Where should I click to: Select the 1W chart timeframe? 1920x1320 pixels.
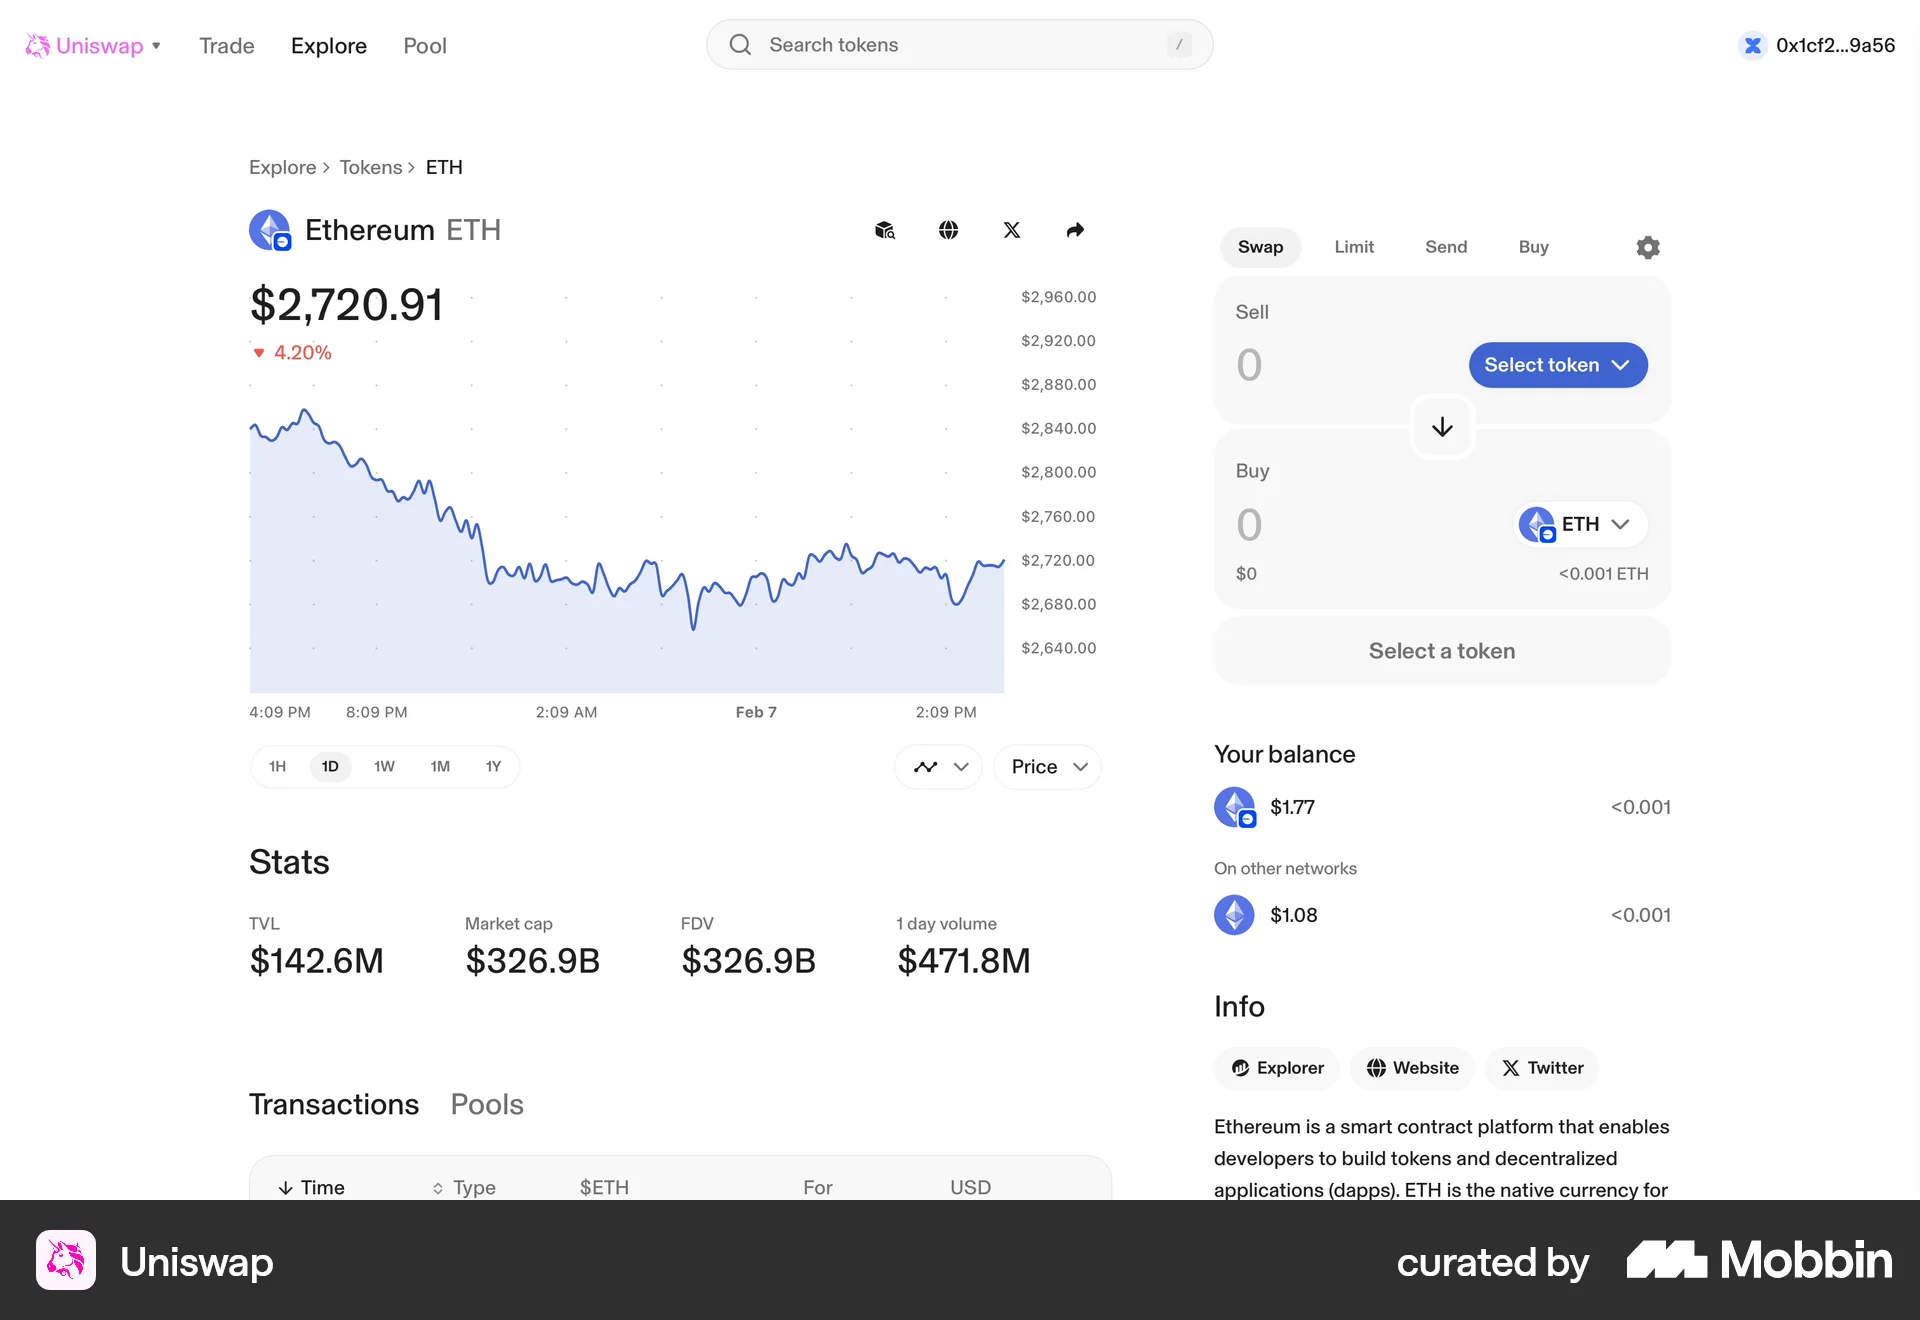384,766
